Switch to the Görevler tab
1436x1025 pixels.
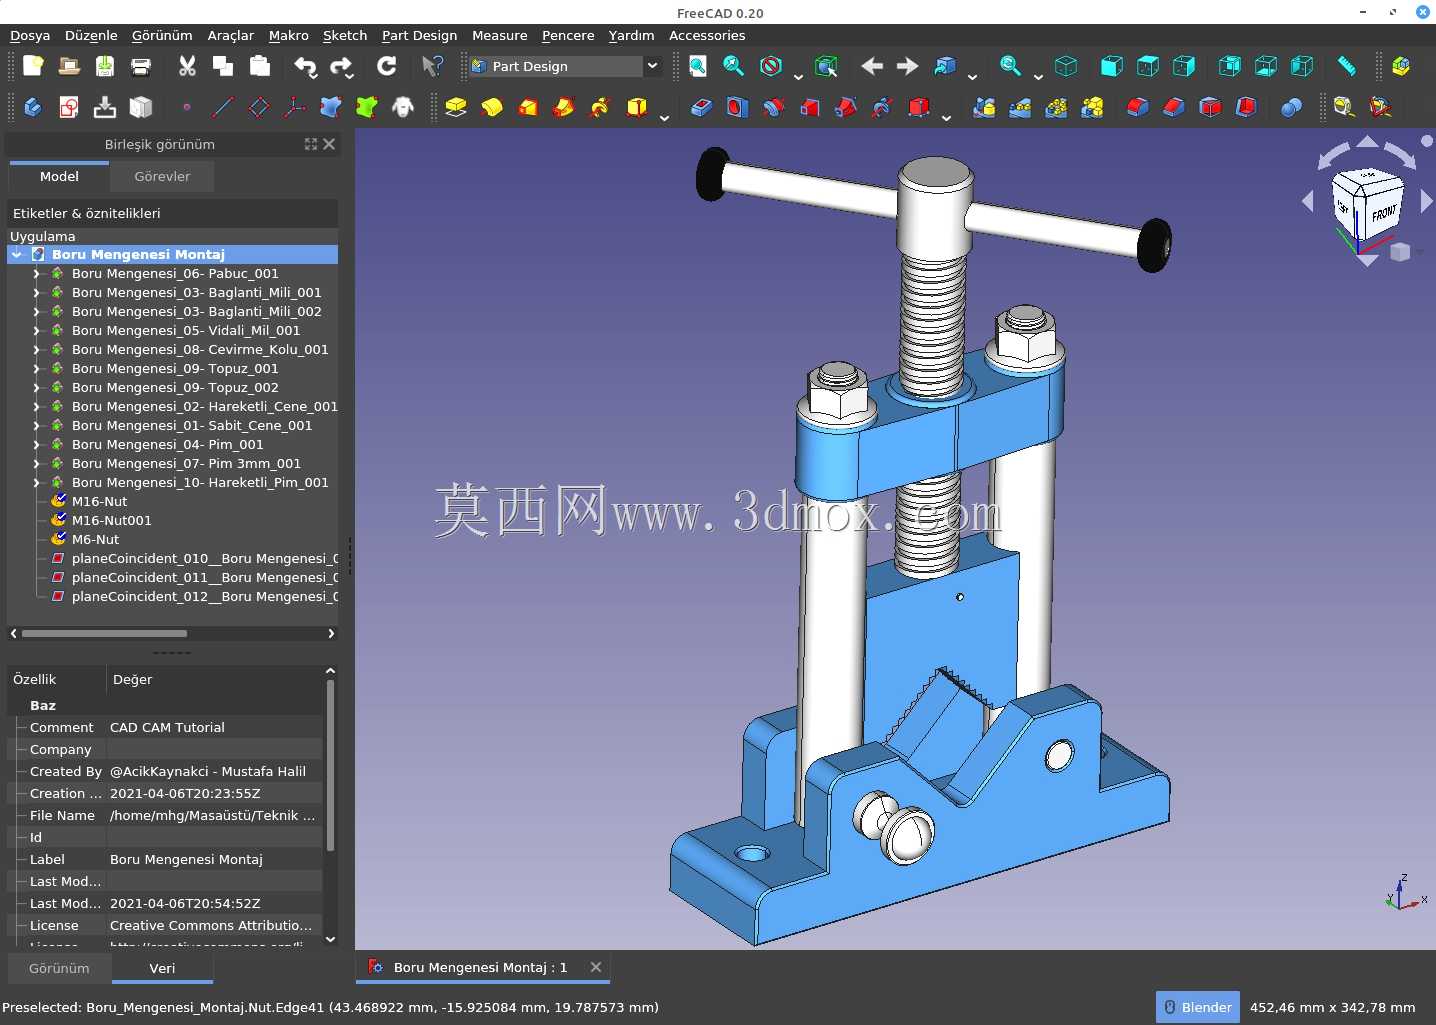pyautogui.click(x=162, y=177)
